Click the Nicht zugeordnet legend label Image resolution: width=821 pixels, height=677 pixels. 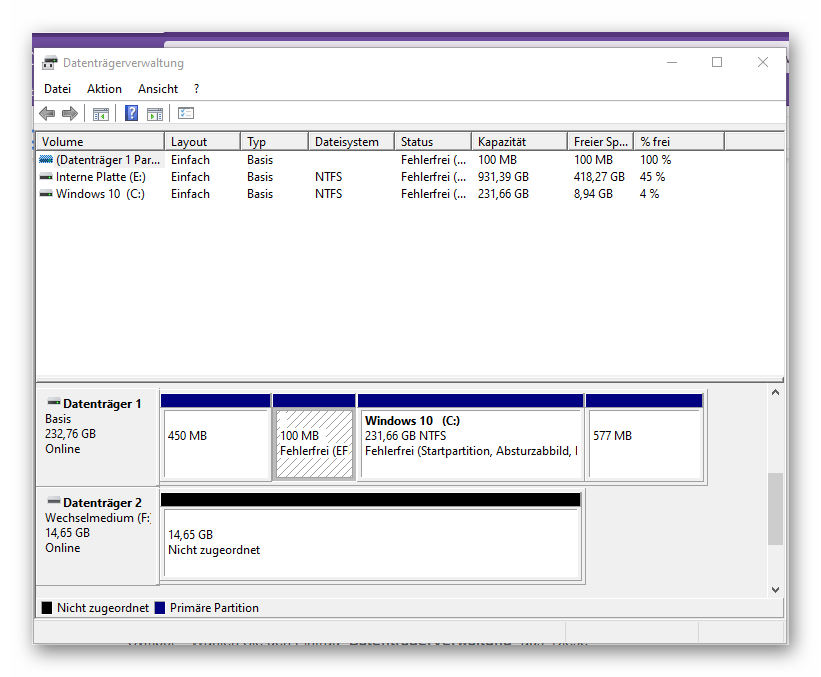click(x=103, y=608)
